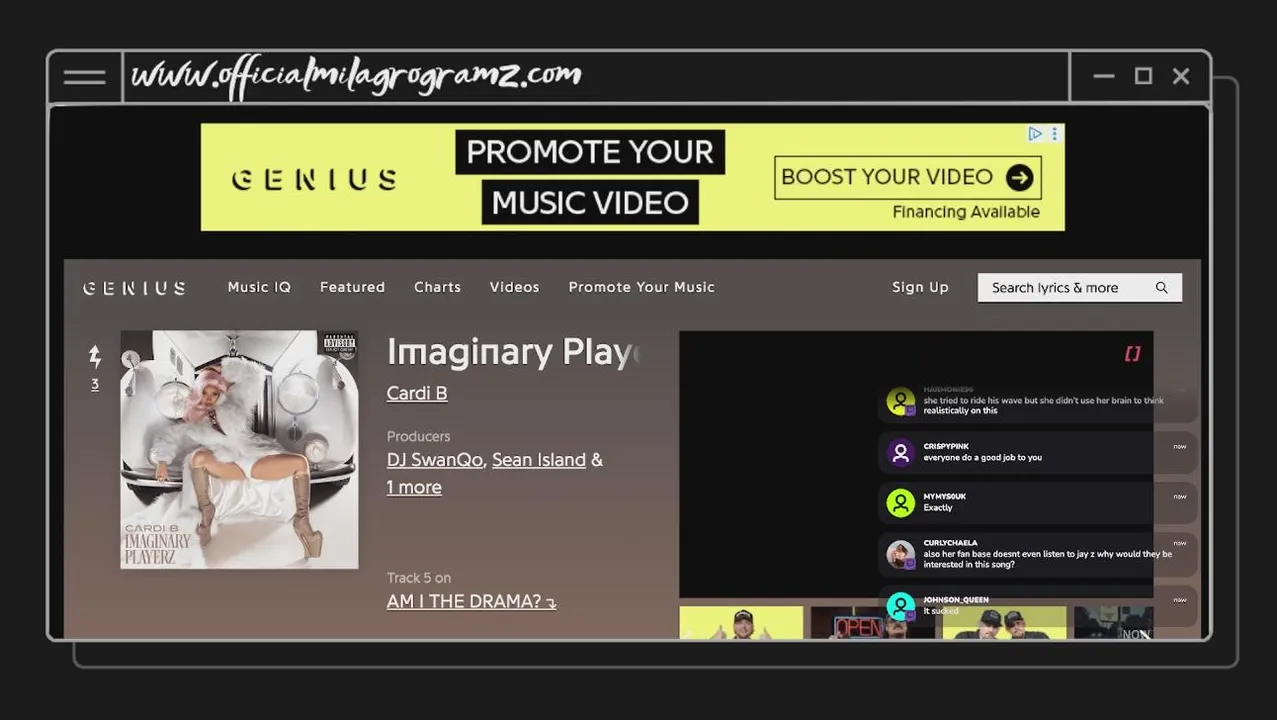Click MYMYS0UK's green avatar icon
Screen dimensions: 1277x720
click(x=900, y=502)
